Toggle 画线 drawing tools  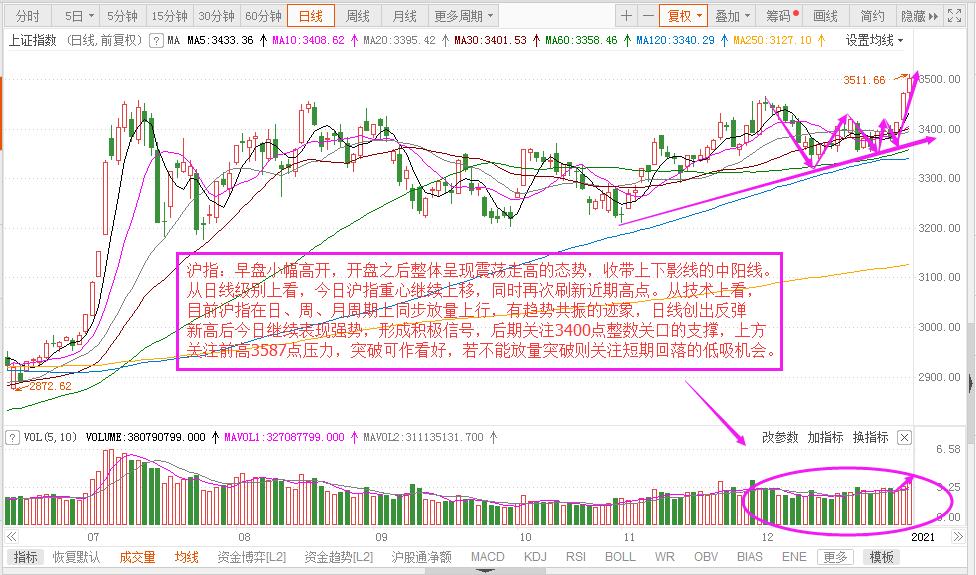pyautogui.click(x=825, y=16)
